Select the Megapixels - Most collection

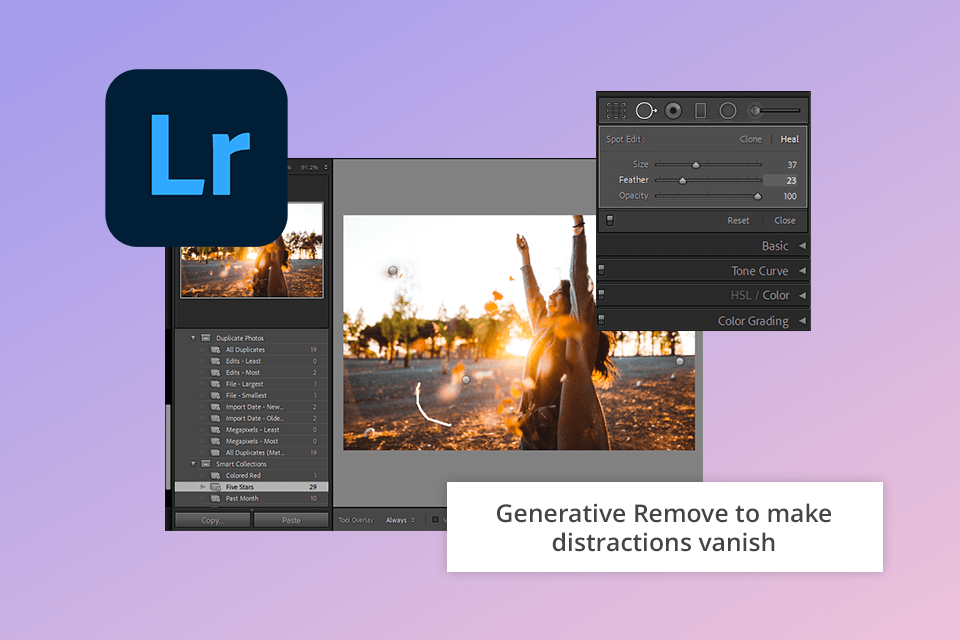252,441
